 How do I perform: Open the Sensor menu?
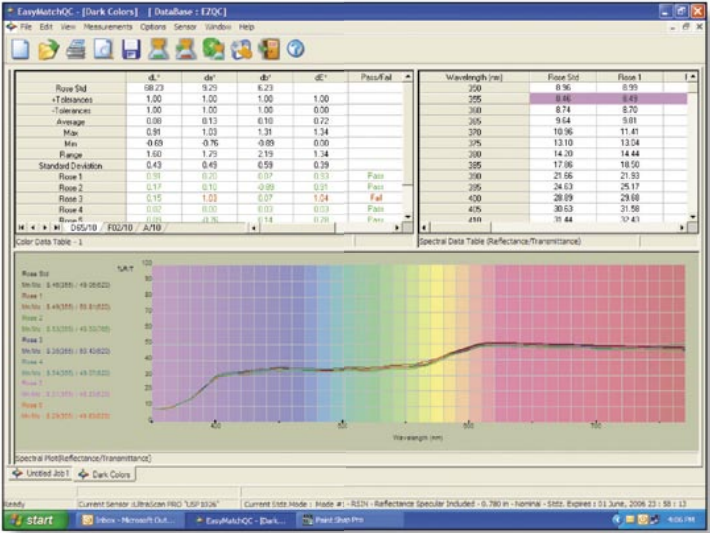pos(185,27)
